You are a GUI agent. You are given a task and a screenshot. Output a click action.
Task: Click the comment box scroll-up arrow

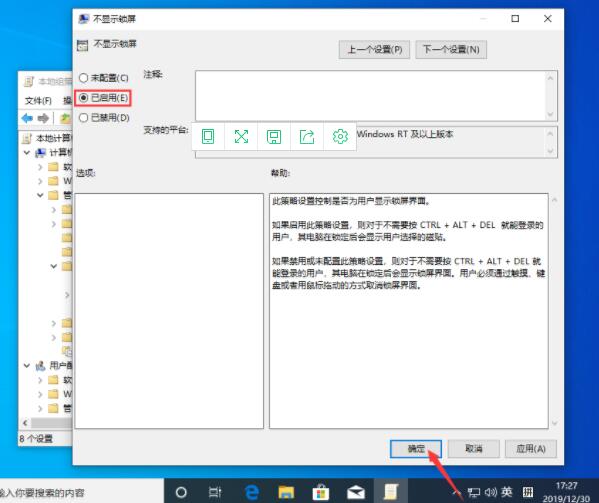[x=550, y=78]
